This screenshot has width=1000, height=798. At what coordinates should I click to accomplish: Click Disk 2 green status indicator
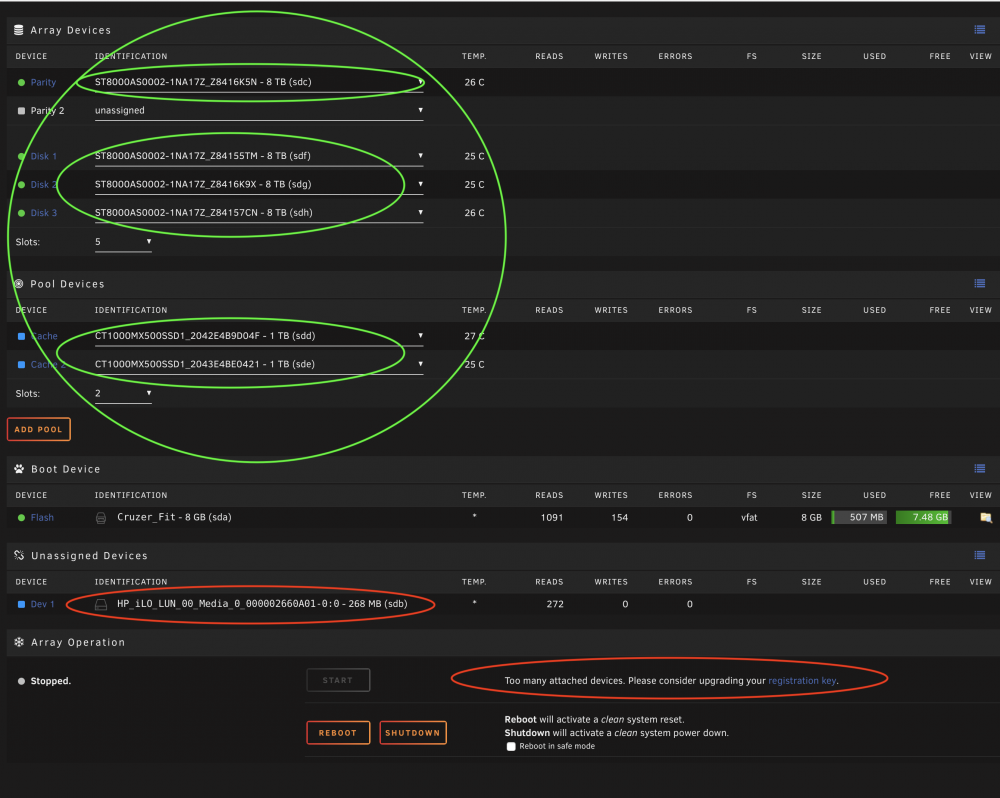pyautogui.click(x=21, y=184)
